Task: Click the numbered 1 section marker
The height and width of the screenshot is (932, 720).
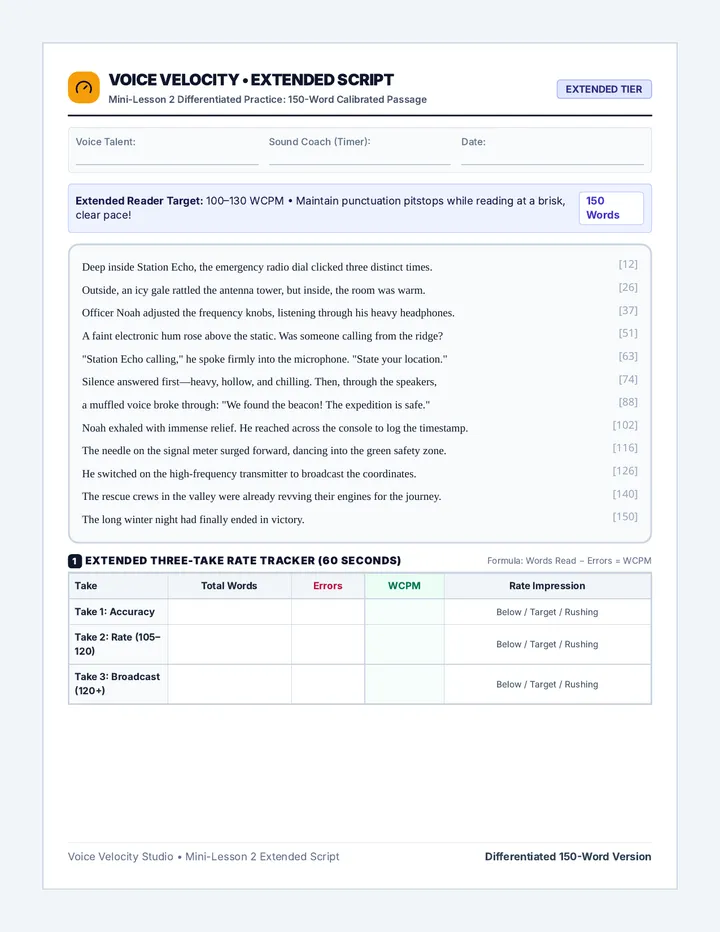Action: 75,561
